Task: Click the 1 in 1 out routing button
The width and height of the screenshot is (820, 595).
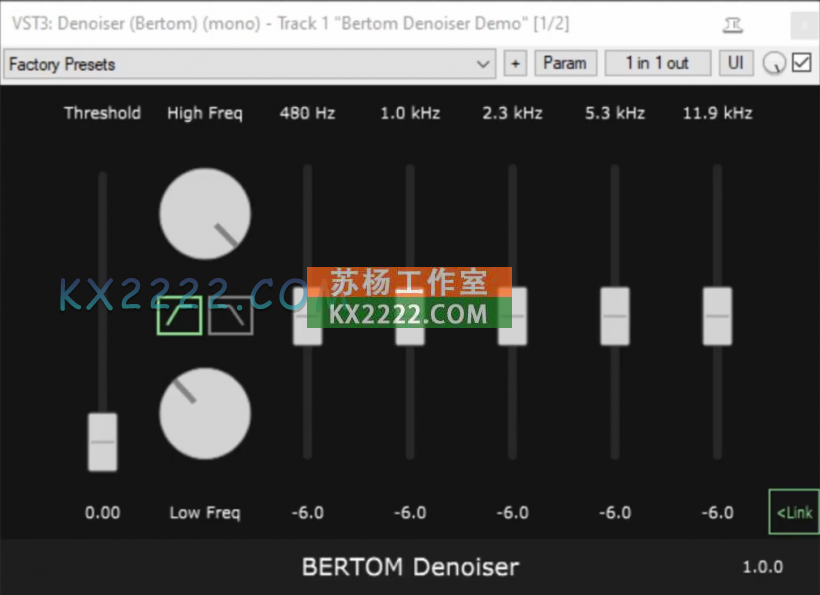Action: click(x=657, y=63)
